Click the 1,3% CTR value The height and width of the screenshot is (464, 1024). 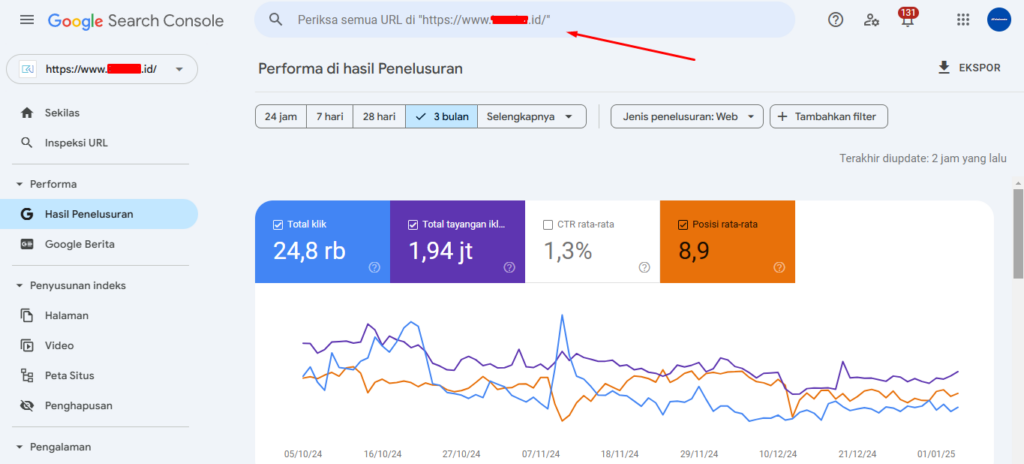[x=568, y=252]
